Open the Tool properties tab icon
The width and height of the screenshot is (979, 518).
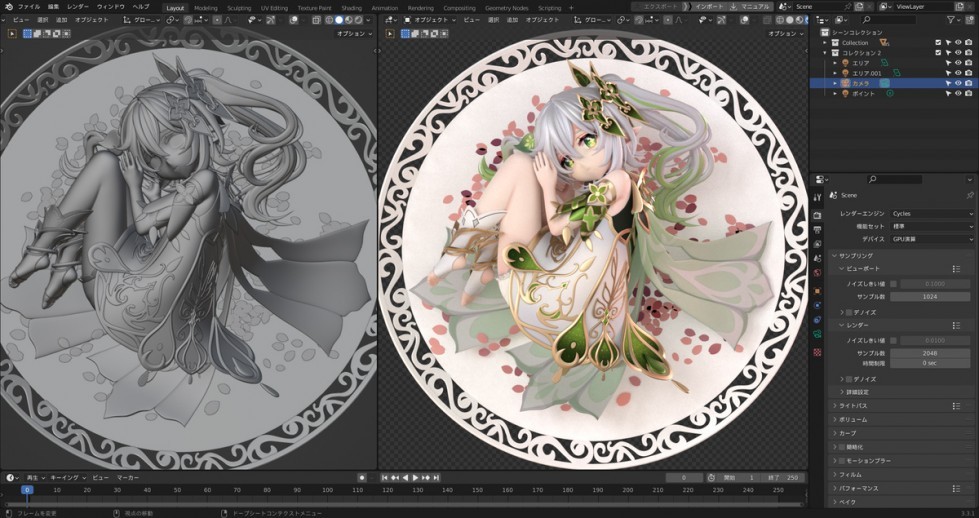coord(817,197)
